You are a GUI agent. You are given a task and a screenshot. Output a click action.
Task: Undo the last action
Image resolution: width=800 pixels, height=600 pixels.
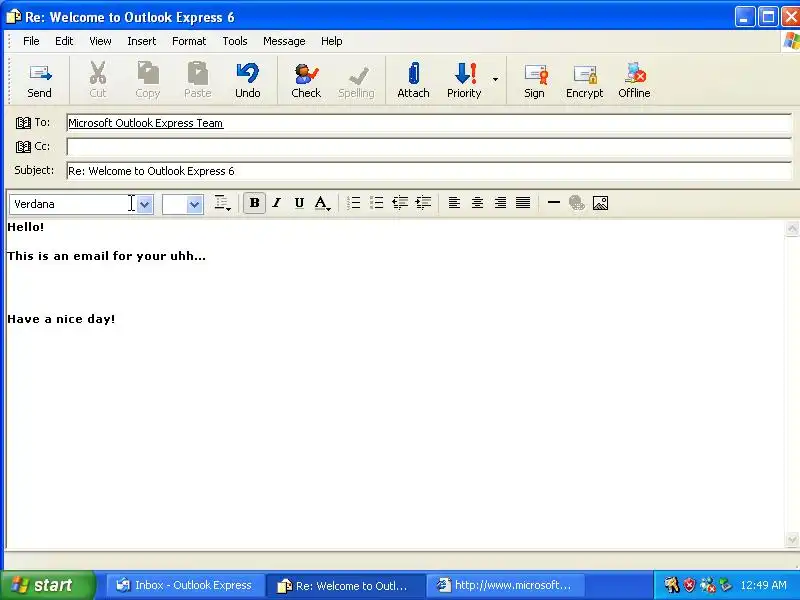coord(247,81)
